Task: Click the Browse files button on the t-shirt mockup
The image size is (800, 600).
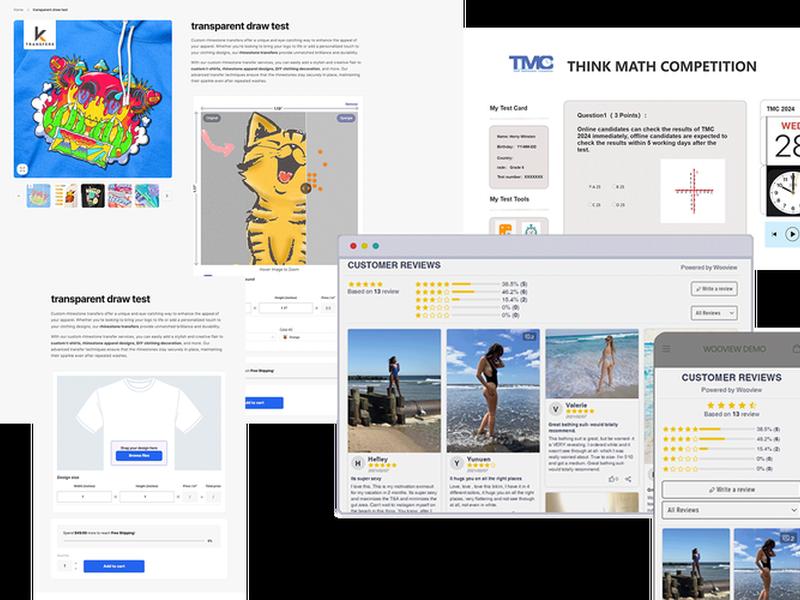Action: [x=139, y=456]
